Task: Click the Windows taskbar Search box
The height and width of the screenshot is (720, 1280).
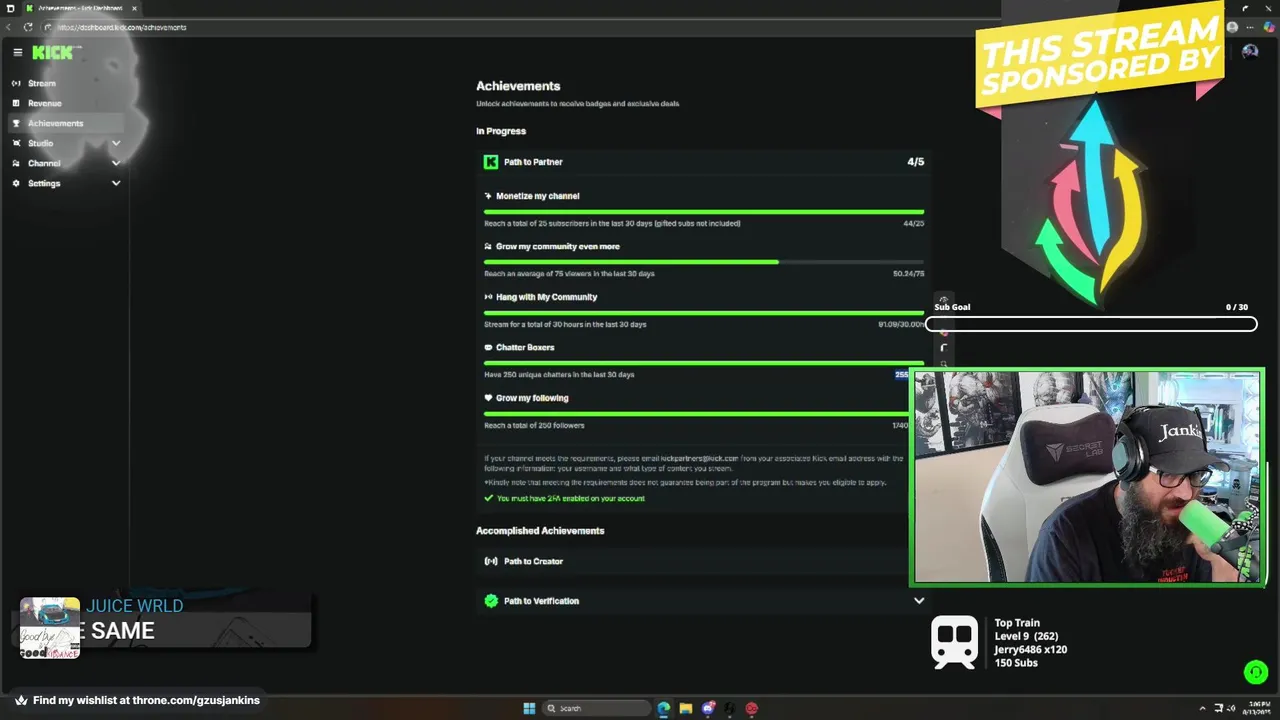Action: 596,708
